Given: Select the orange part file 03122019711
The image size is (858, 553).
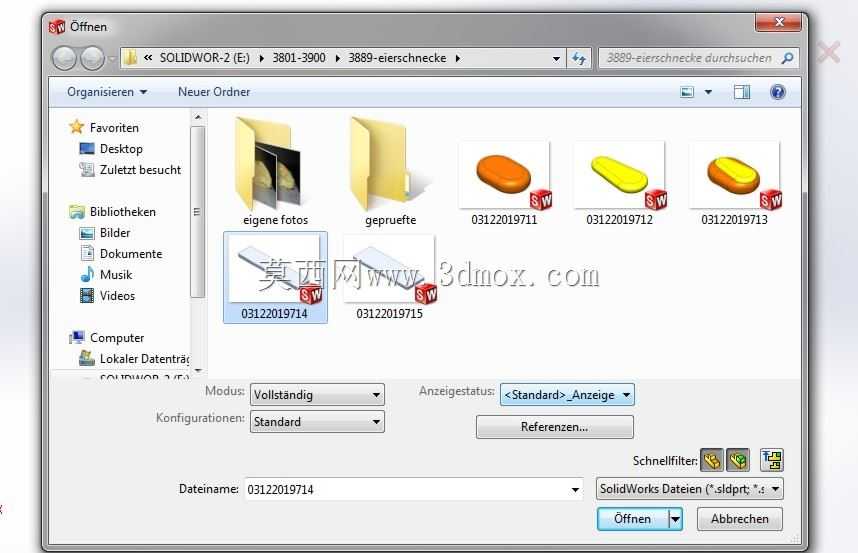Looking at the screenshot, I should [505, 183].
